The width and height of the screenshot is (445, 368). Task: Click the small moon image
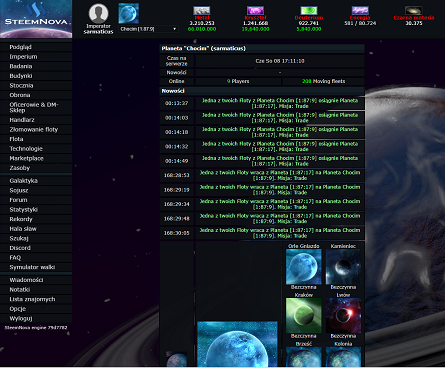pyautogui.click(x=177, y=359)
